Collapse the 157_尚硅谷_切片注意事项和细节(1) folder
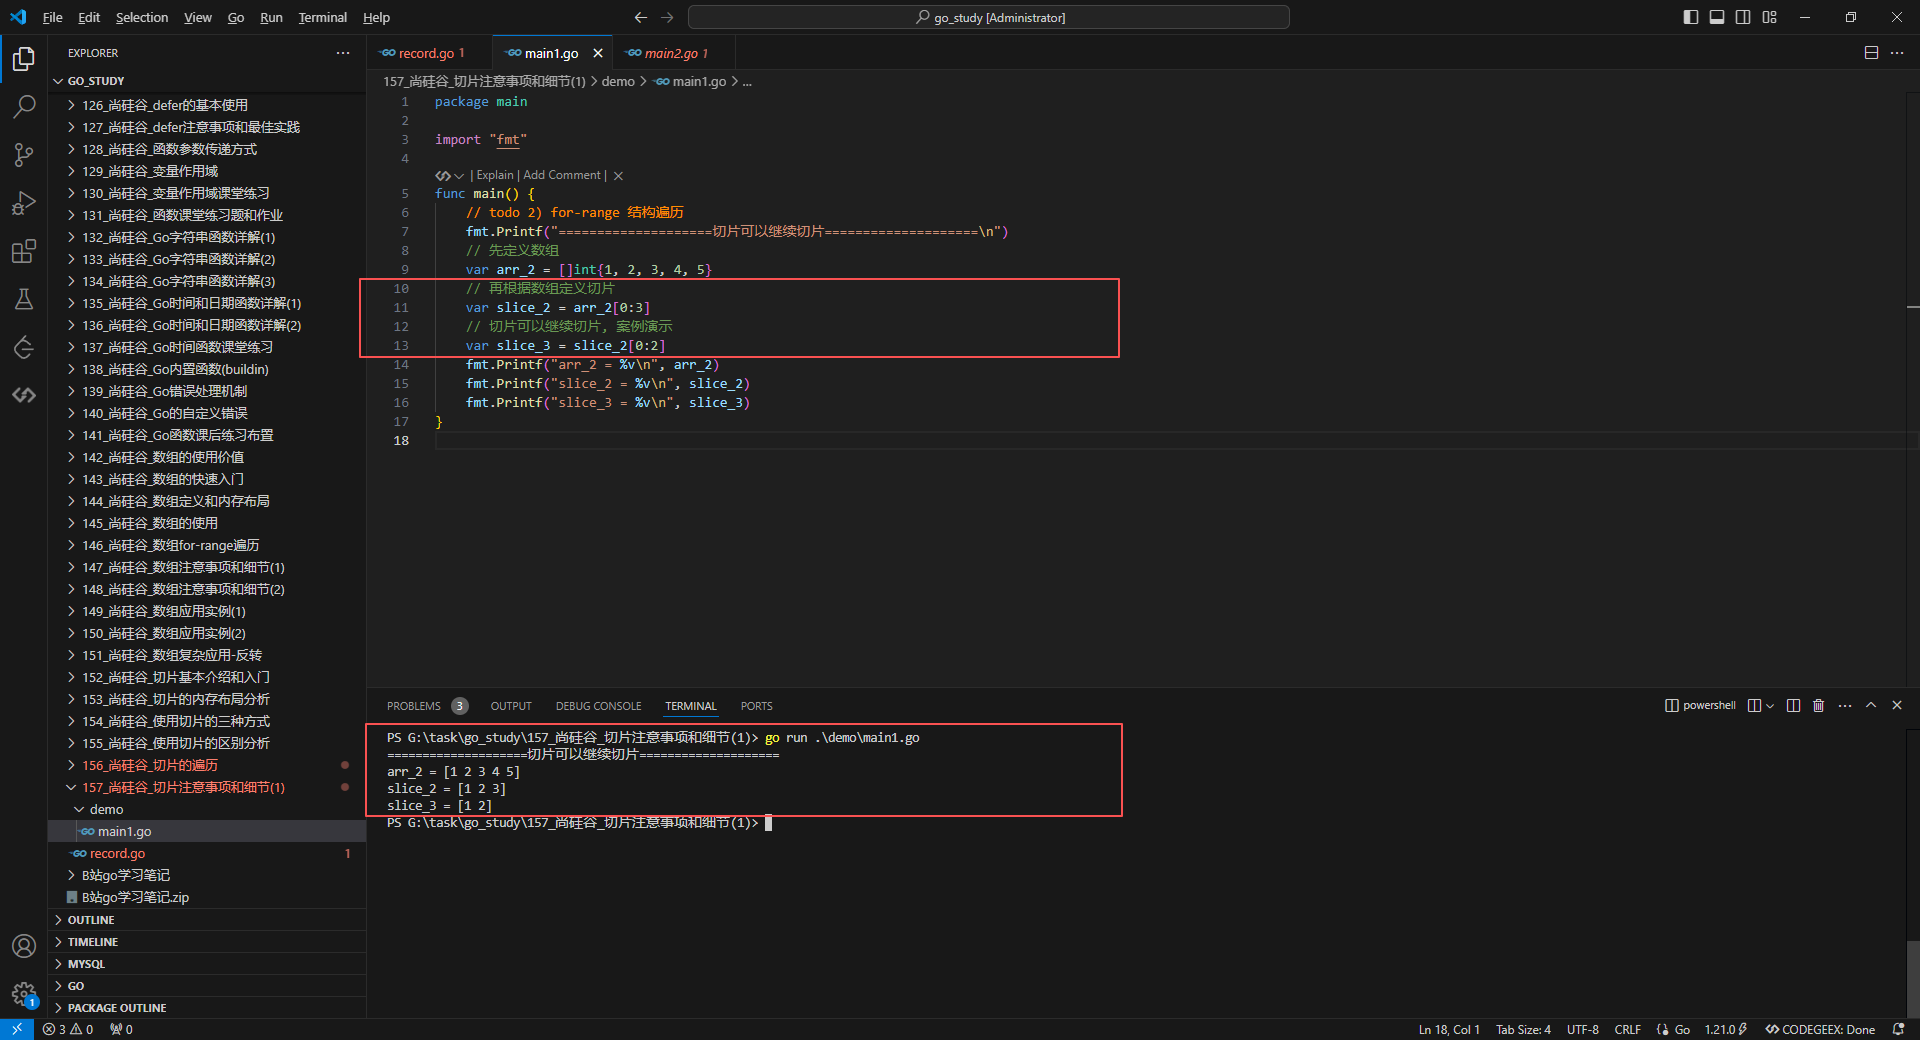The height and width of the screenshot is (1040, 1920). click(x=207, y=788)
